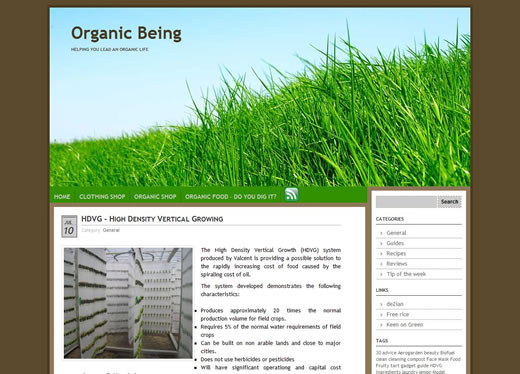Open Organic Food - Do You Dig It?
Image resolution: width=520 pixels, height=374 pixels.
coord(231,197)
